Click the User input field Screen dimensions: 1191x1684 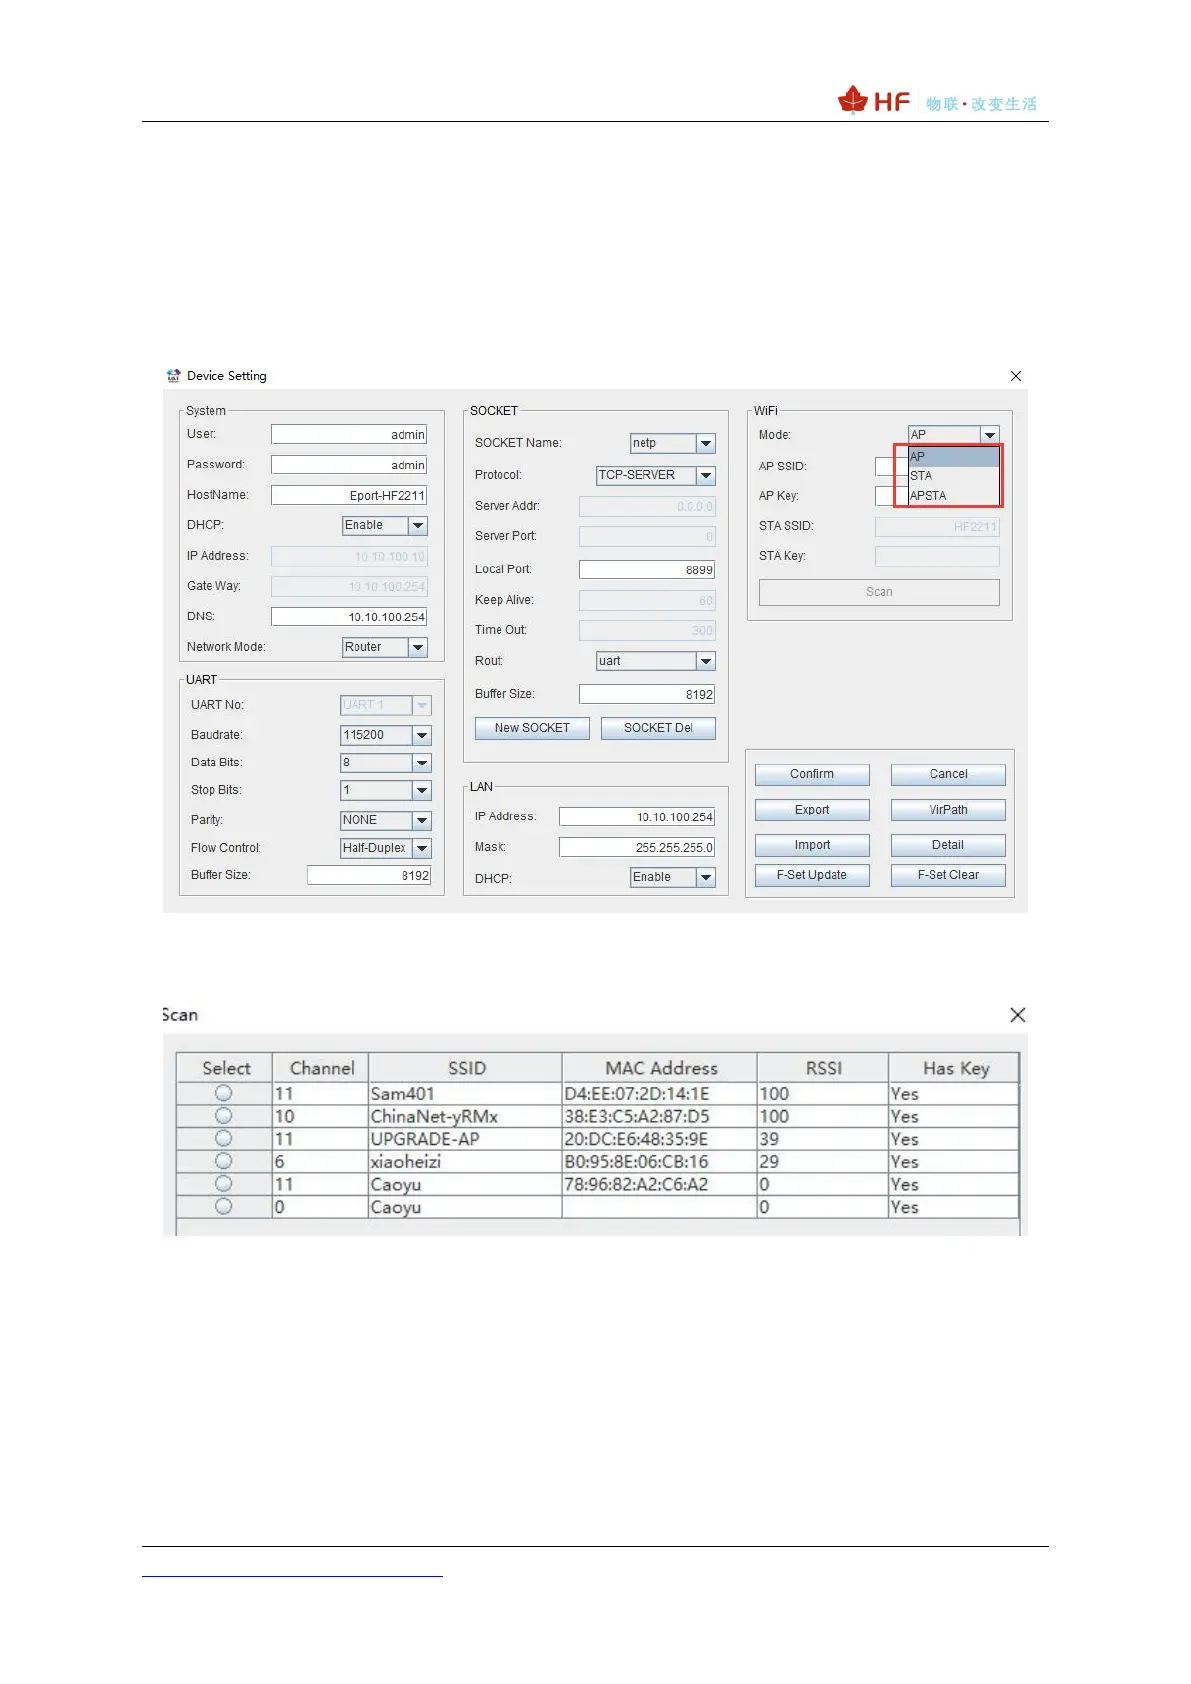[x=349, y=434]
